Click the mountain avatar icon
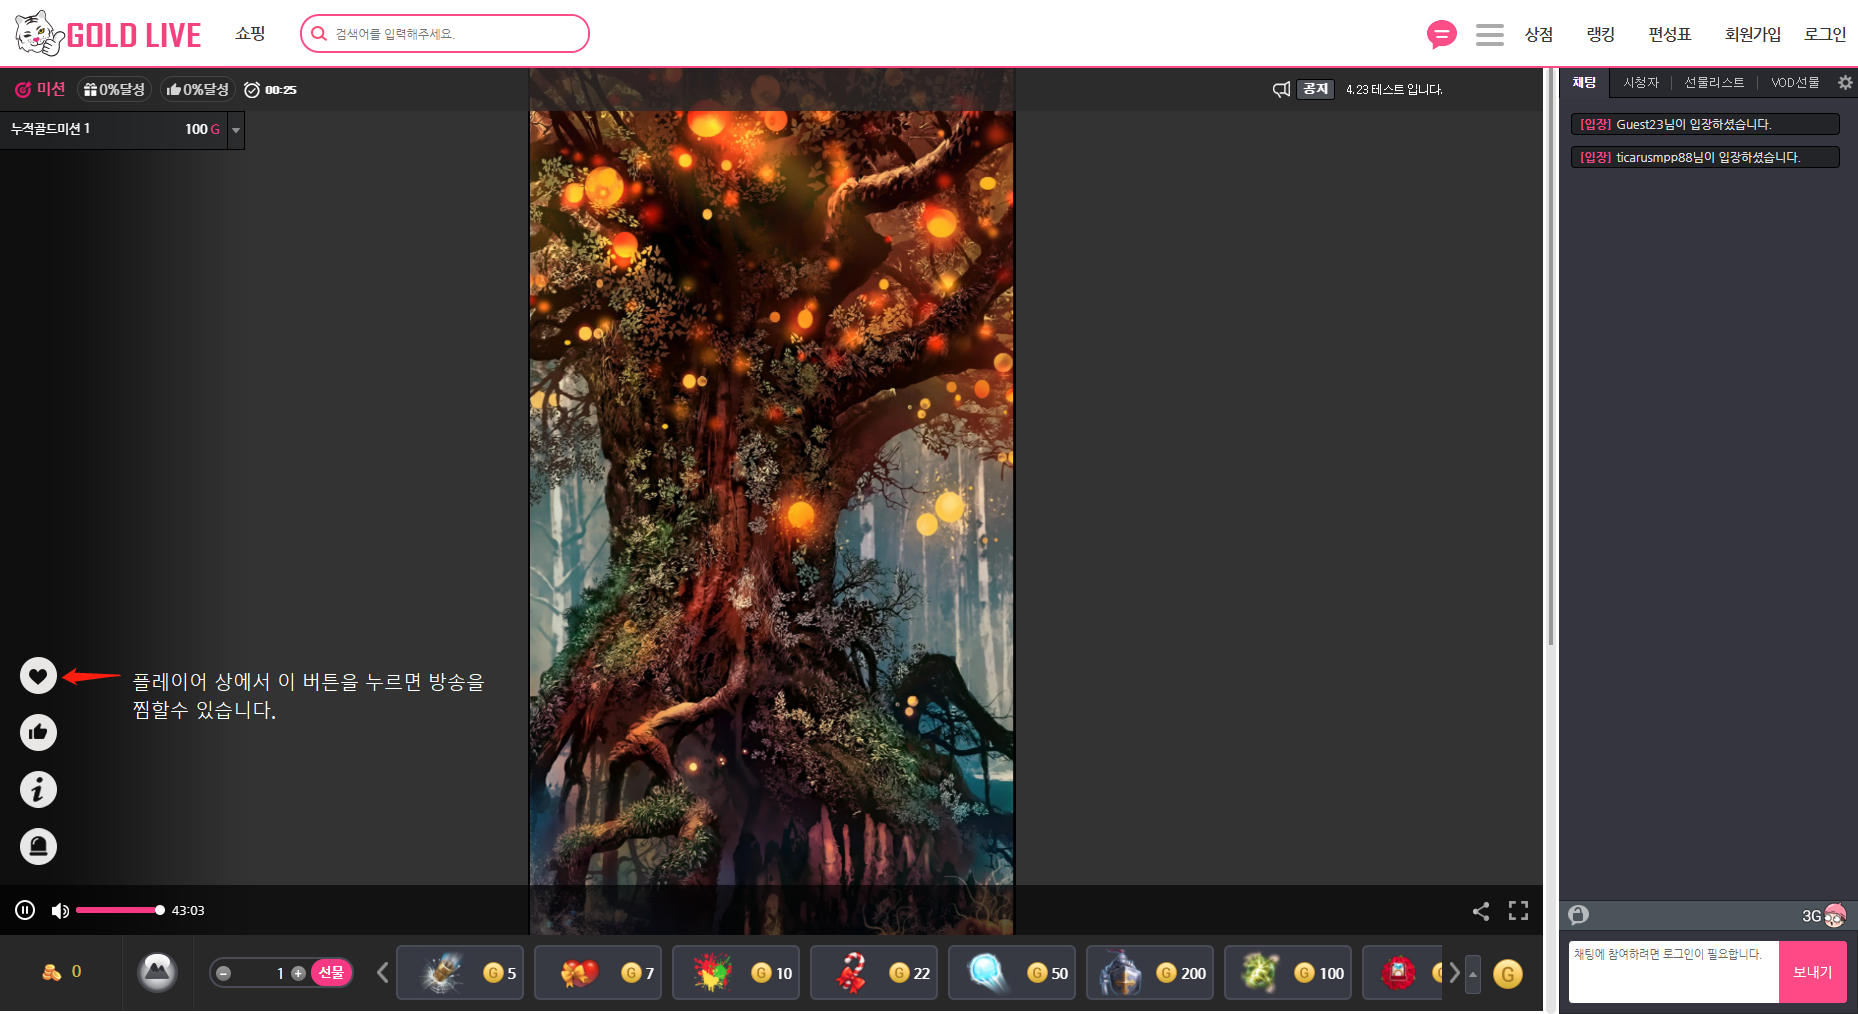1858x1014 pixels. 157,972
